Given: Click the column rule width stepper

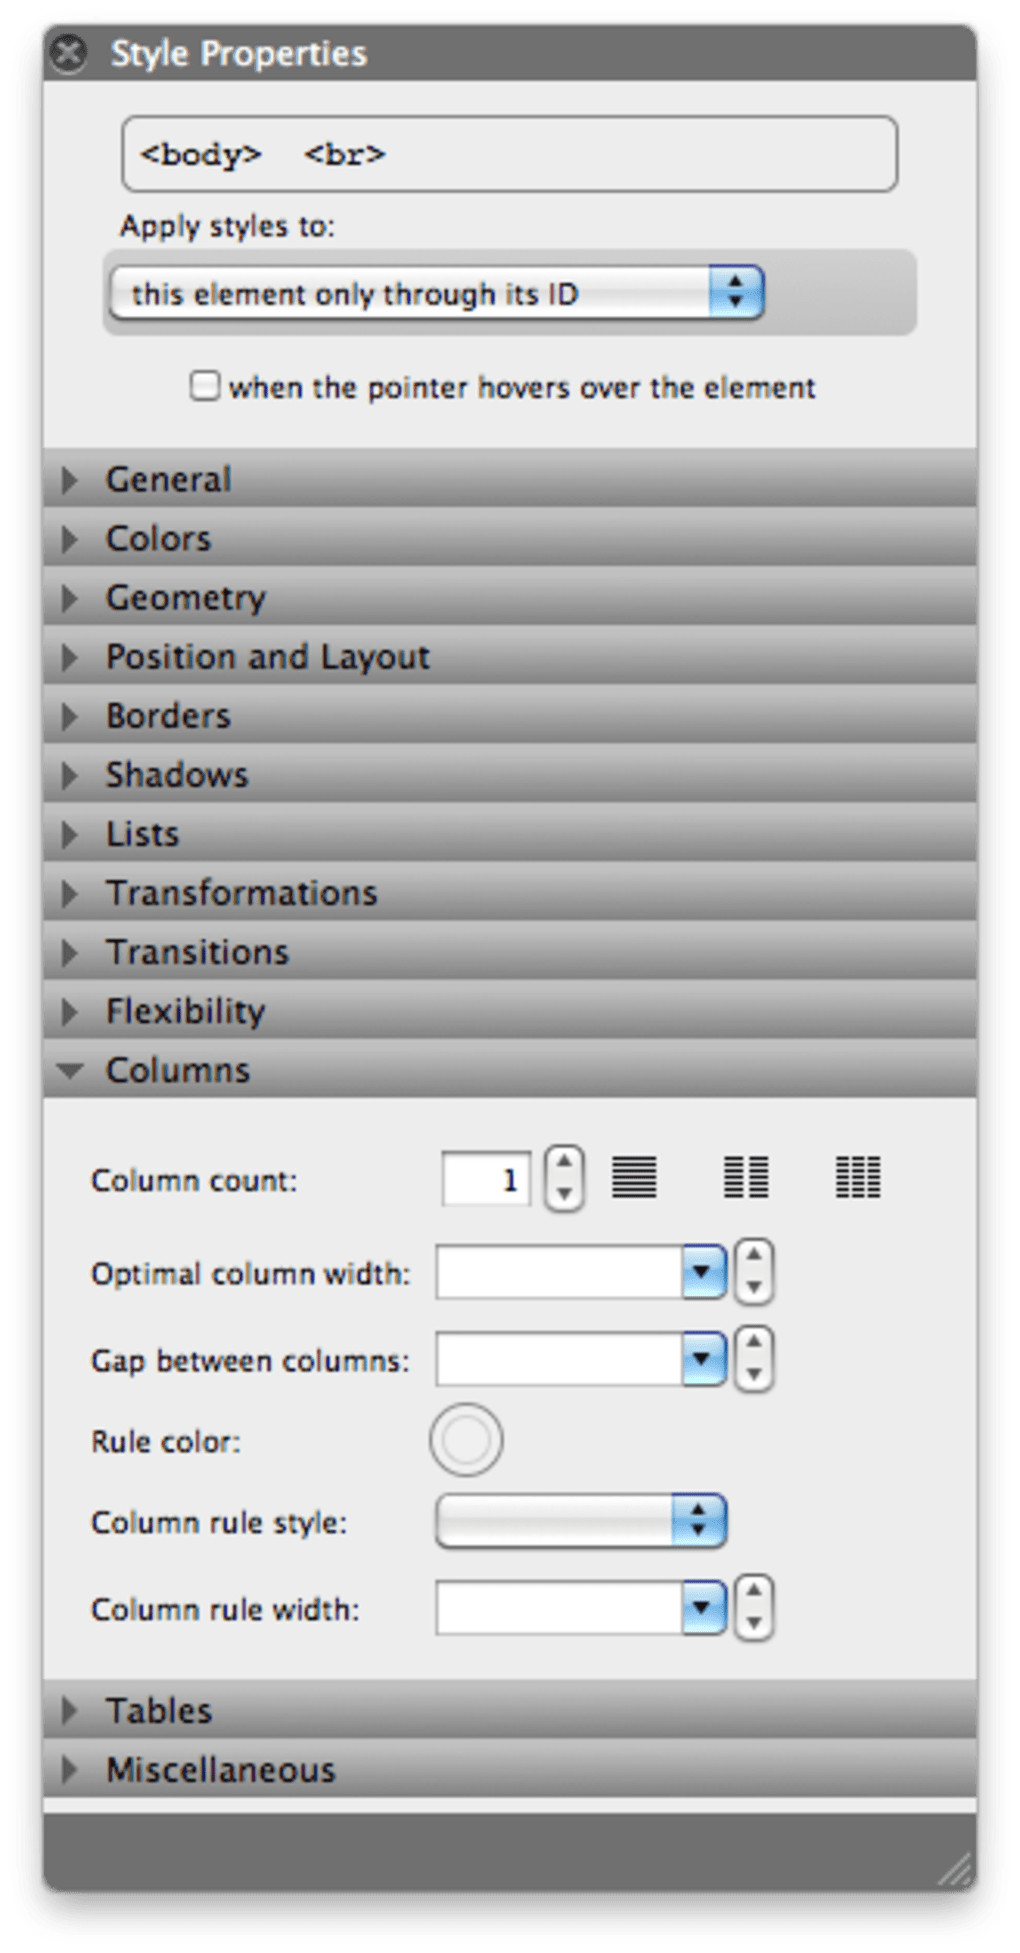Looking at the screenshot, I should 754,1608.
